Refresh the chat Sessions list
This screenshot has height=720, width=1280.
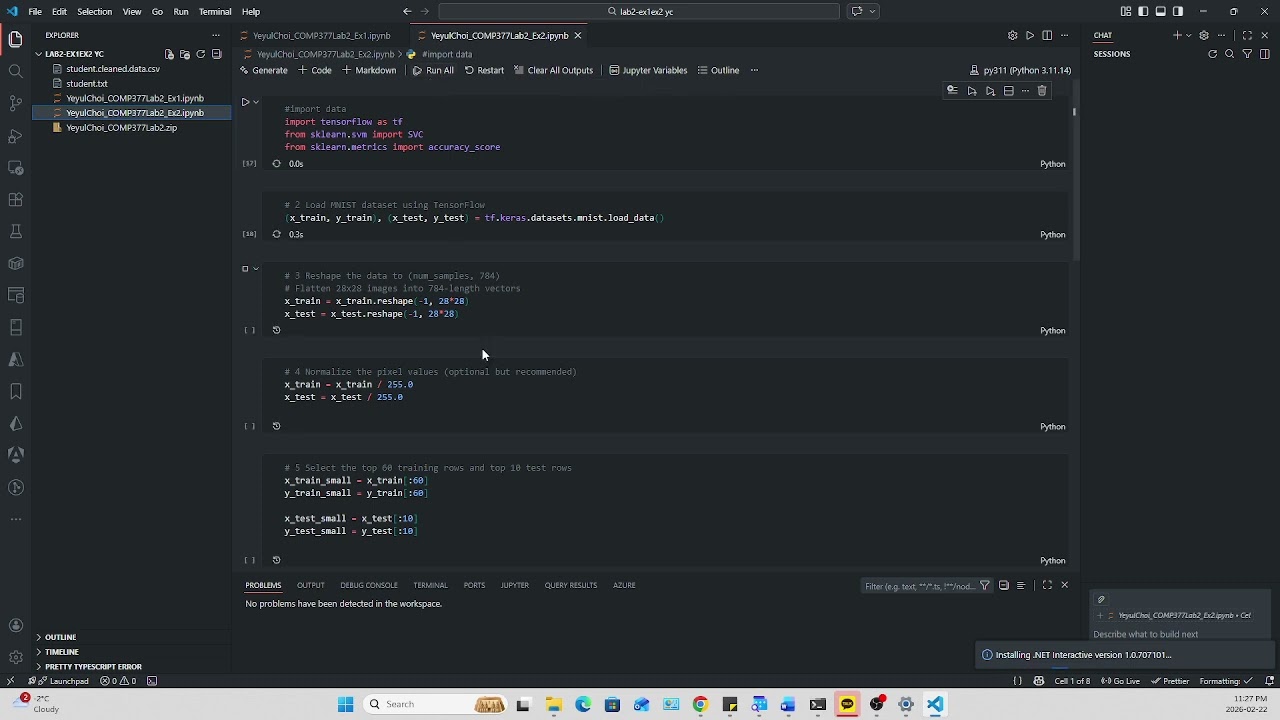tap(1212, 54)
